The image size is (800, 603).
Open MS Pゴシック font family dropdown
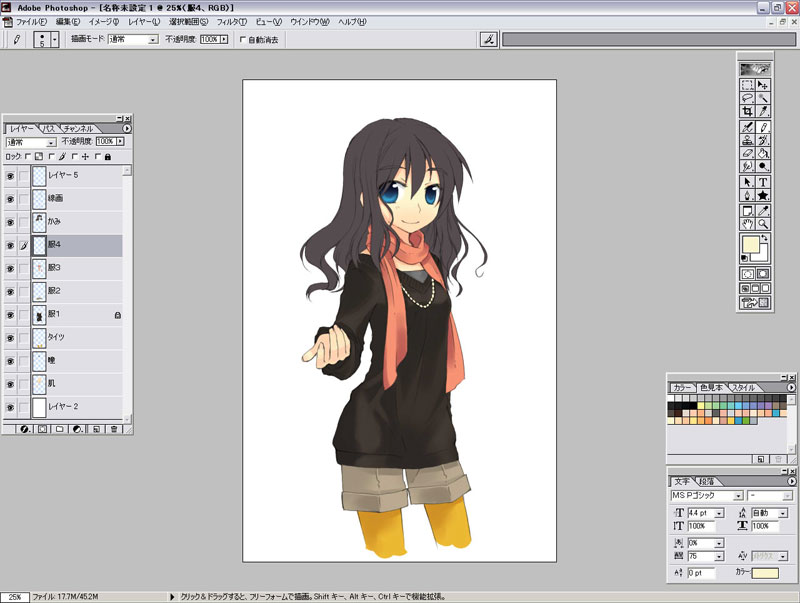coord(738,496)
